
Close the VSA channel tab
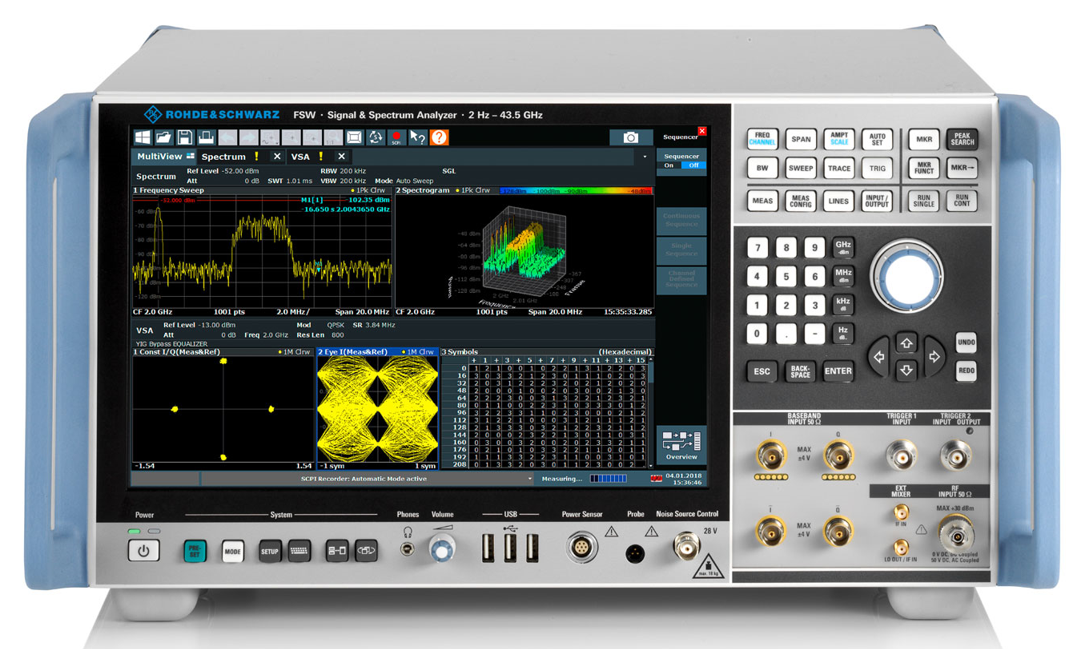(x=341, y=157)
